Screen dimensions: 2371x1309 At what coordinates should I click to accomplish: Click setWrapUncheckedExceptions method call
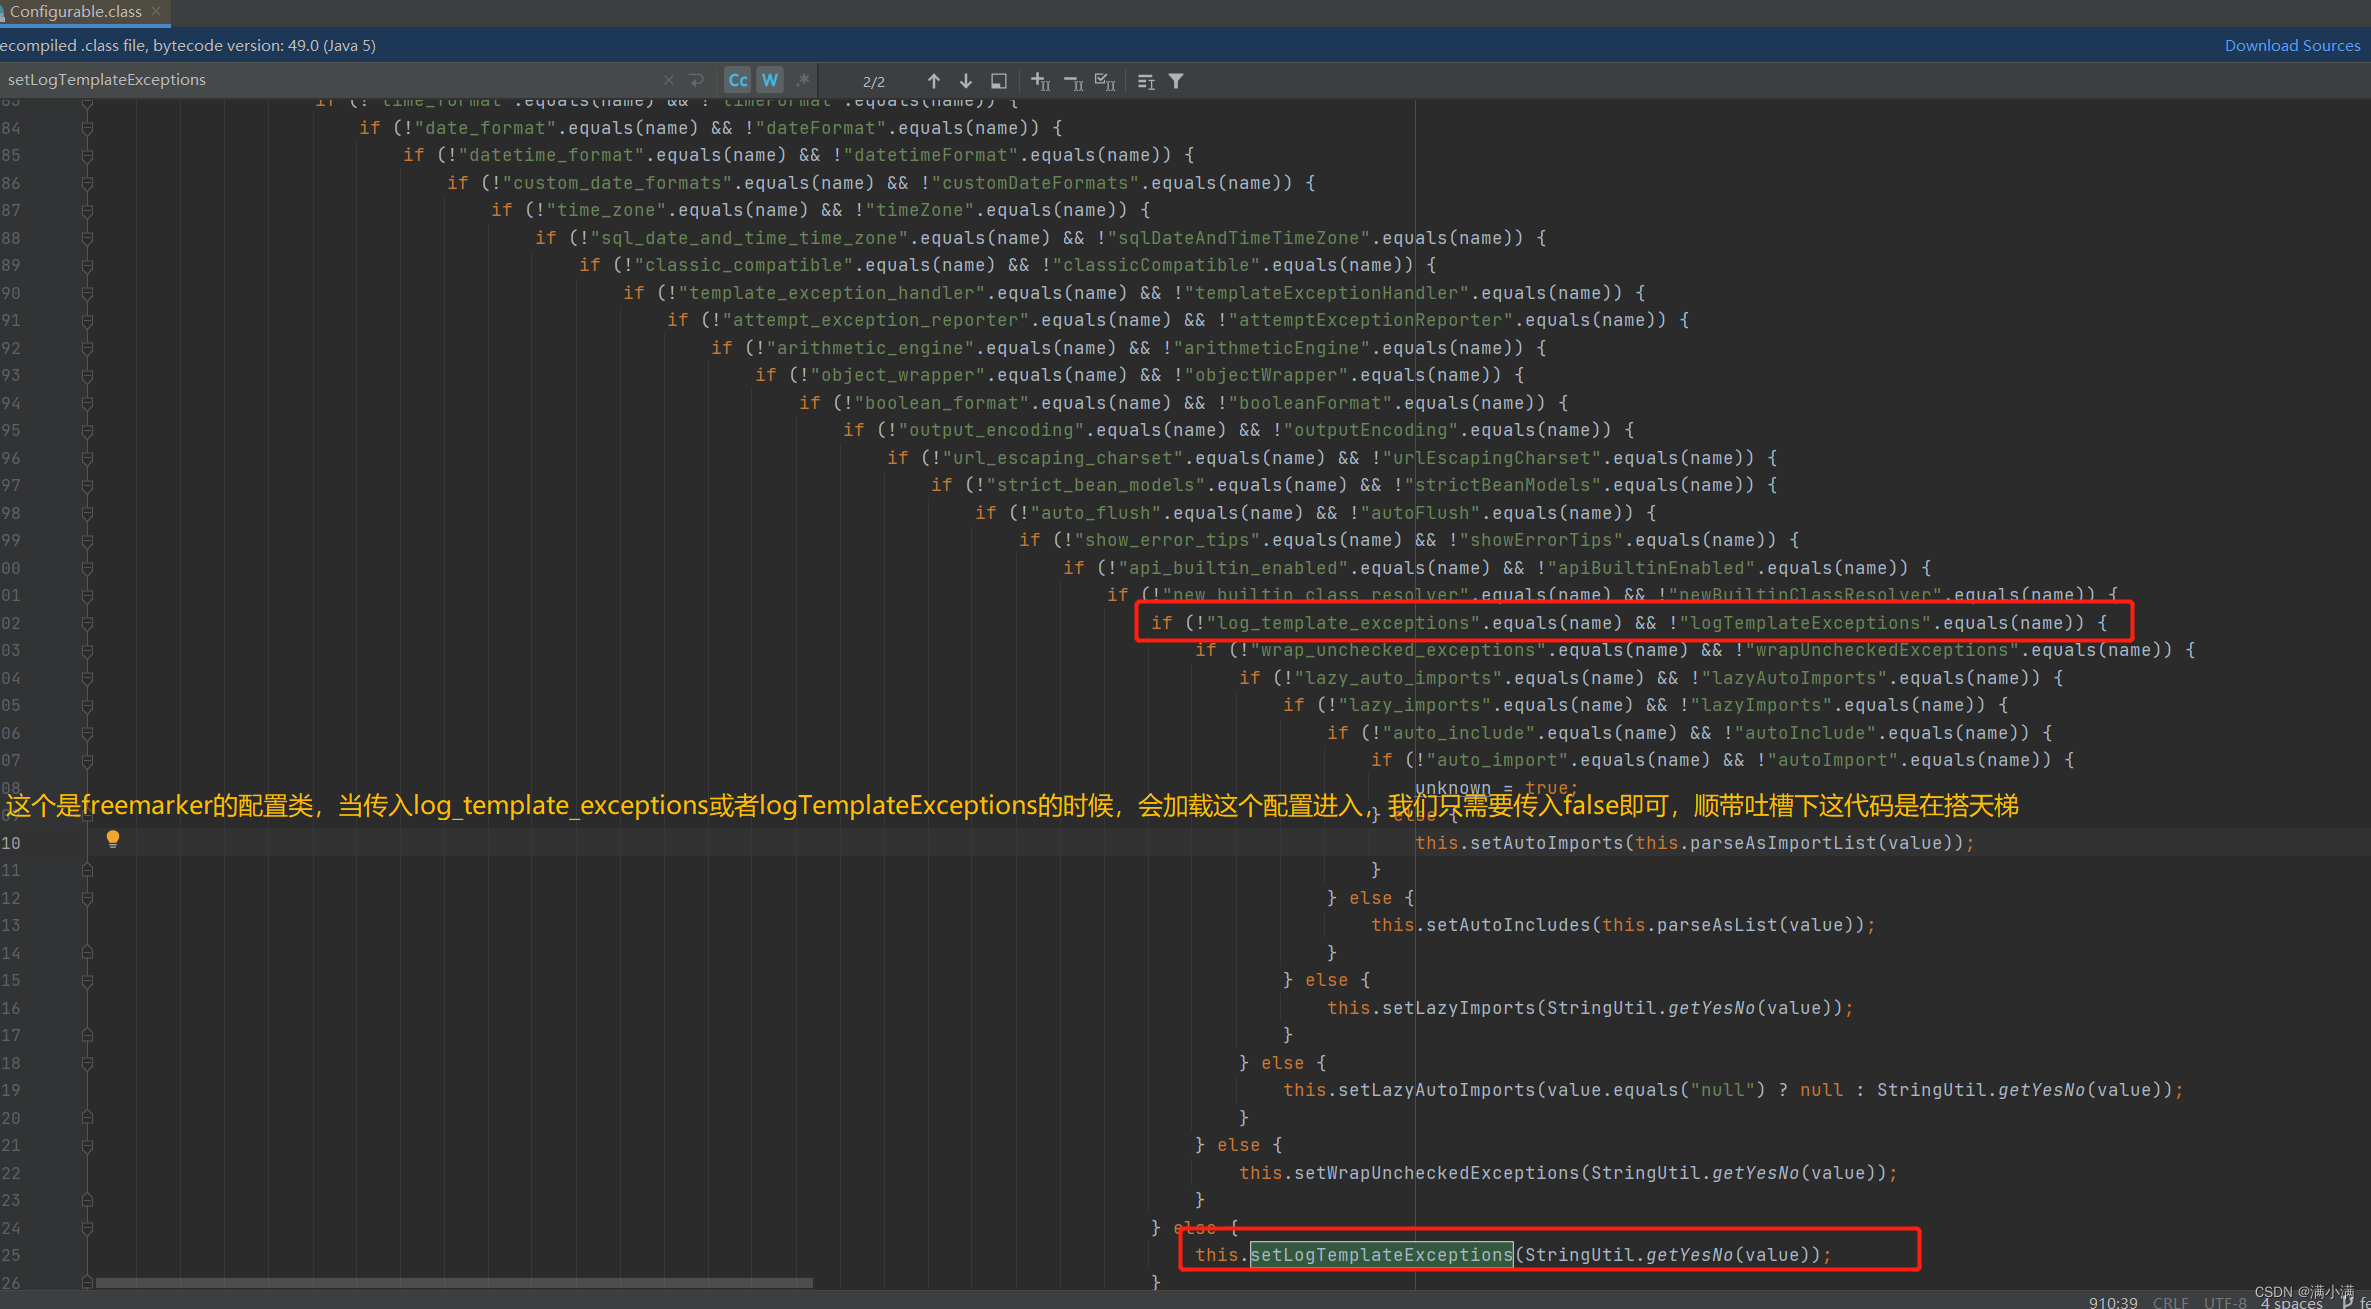pos(1437,1173)
